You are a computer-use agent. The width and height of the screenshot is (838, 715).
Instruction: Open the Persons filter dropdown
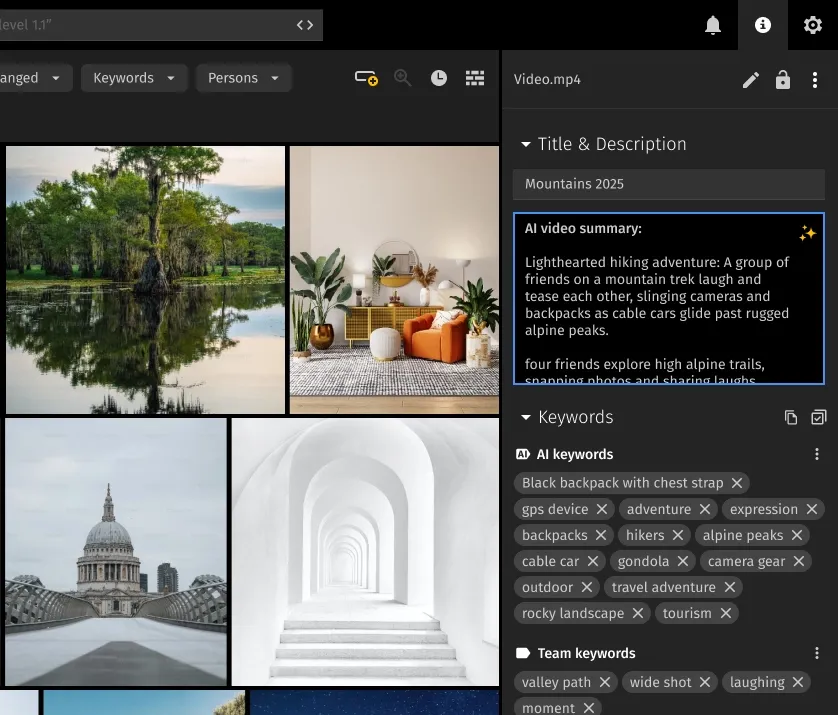(243, 78)
